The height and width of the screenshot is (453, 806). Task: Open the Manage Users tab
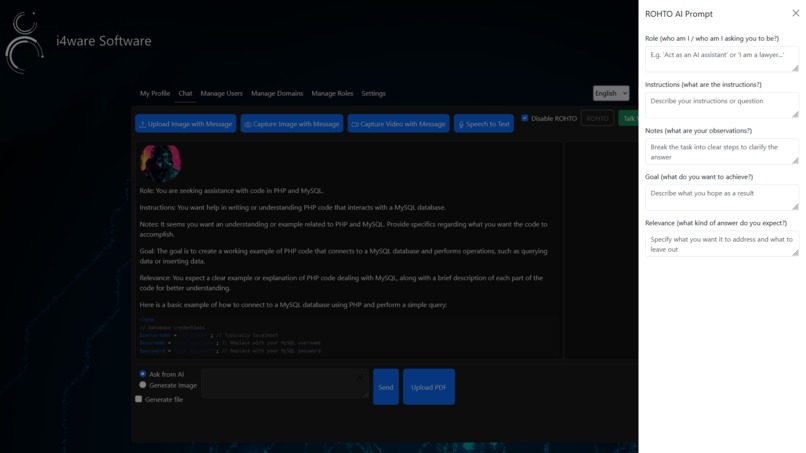tap(222, 94)
